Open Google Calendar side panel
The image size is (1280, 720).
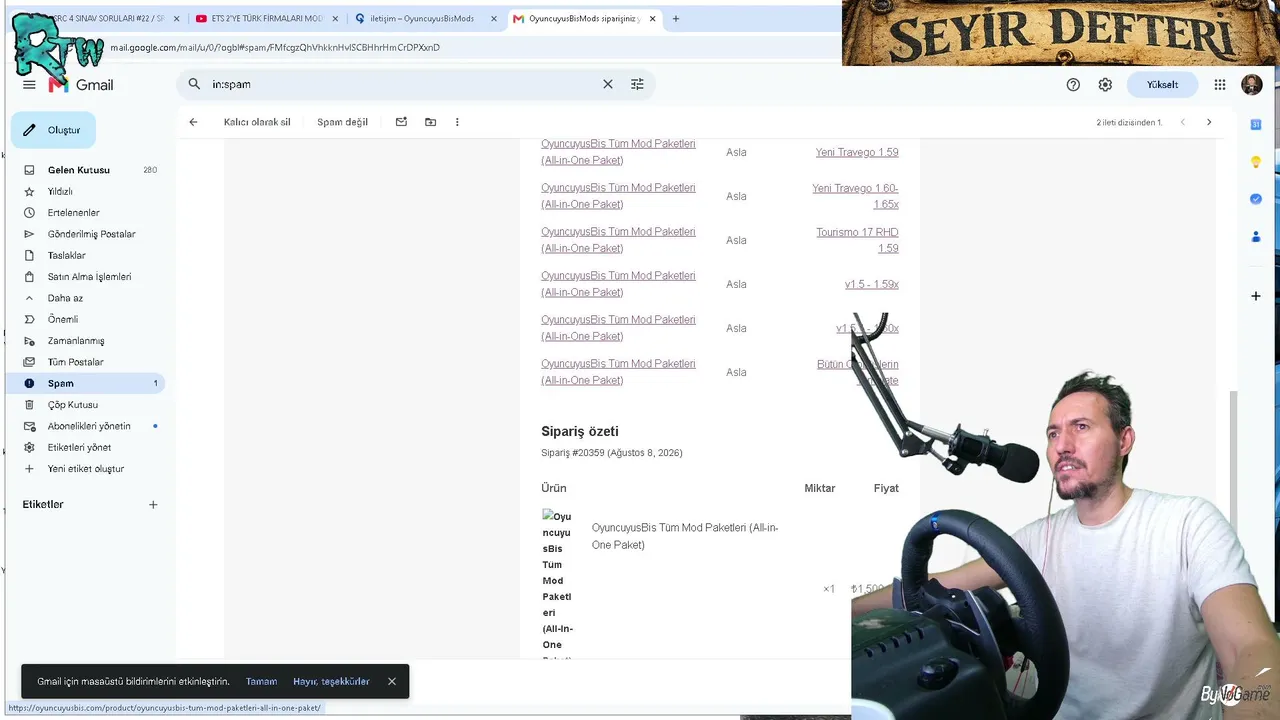1256,124
